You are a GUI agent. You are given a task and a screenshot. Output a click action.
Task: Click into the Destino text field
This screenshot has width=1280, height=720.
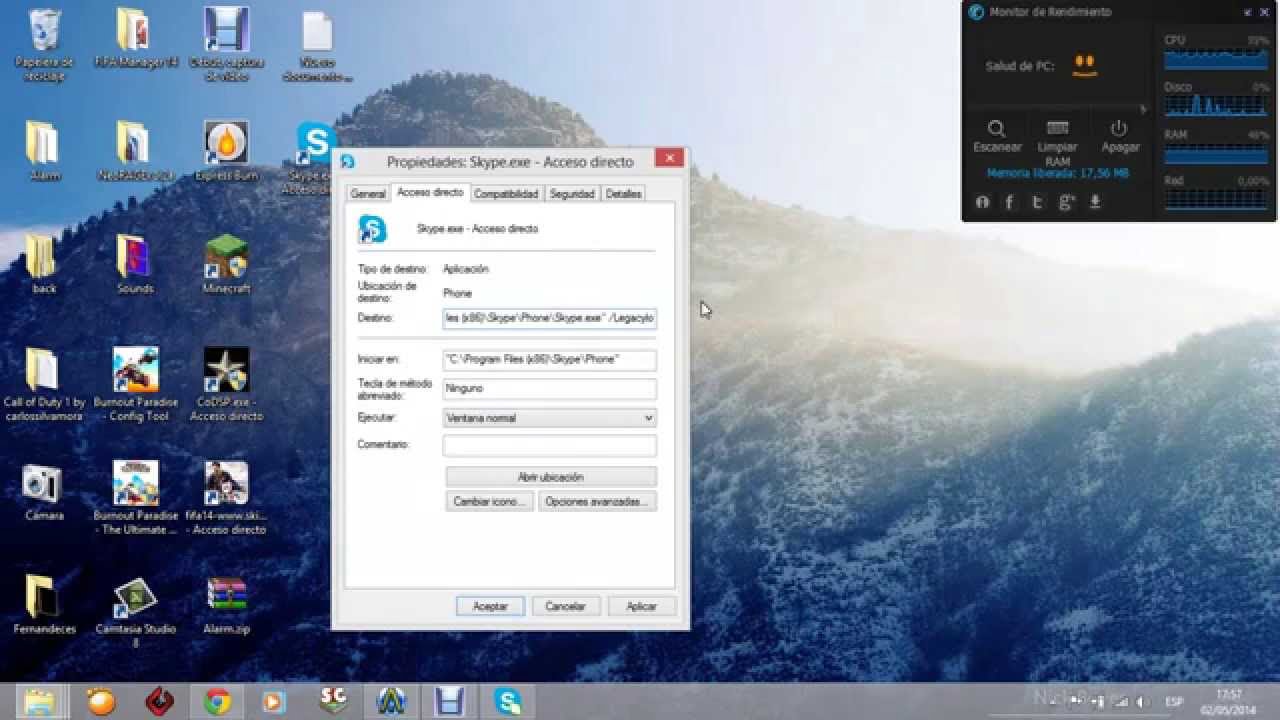tap(550, 318)
